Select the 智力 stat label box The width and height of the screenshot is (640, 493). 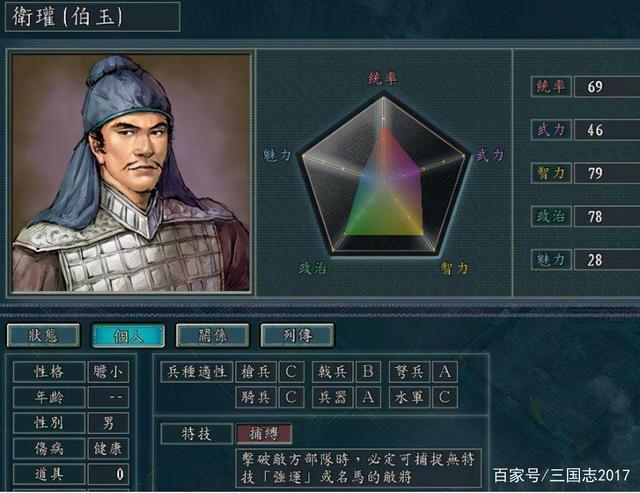pos(551,173)
